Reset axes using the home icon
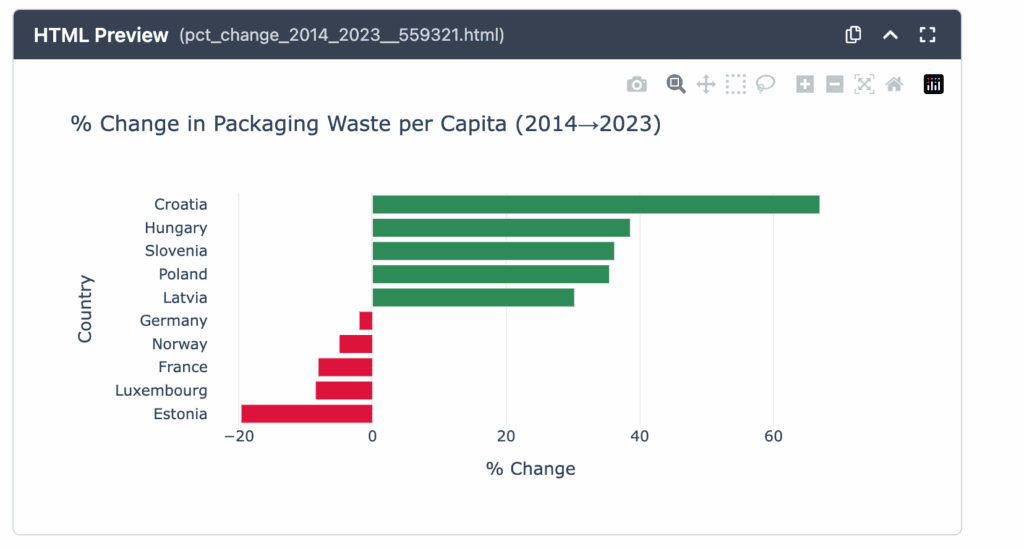 894,85
